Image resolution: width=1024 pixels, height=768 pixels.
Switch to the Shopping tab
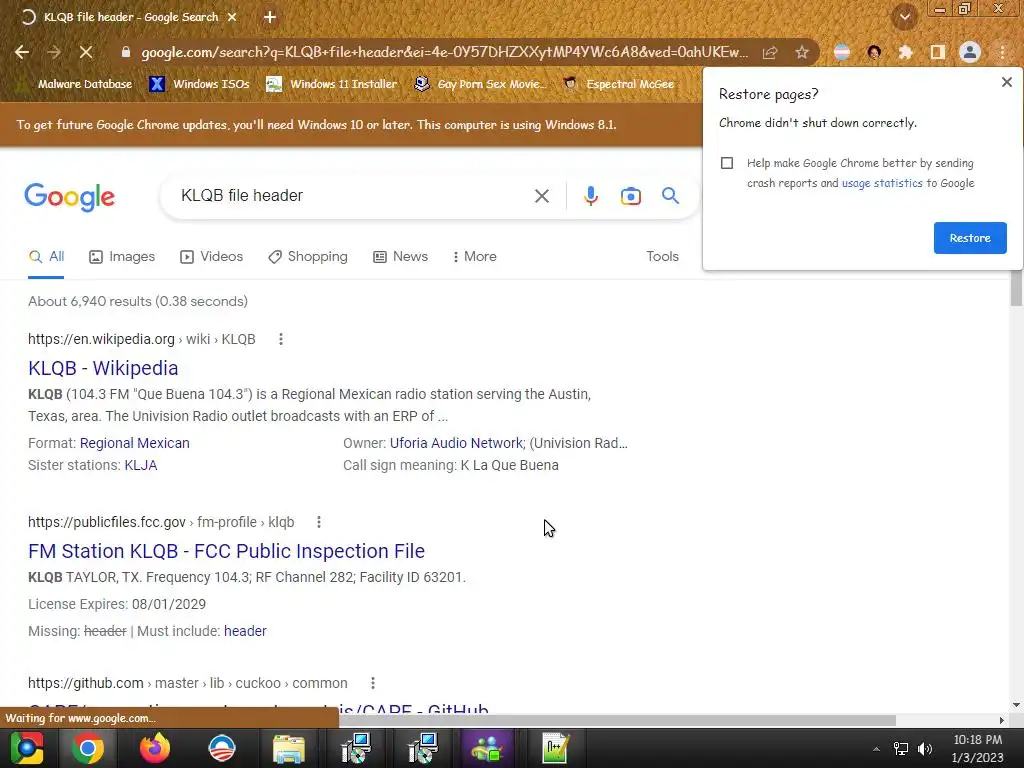pos(308,257)
